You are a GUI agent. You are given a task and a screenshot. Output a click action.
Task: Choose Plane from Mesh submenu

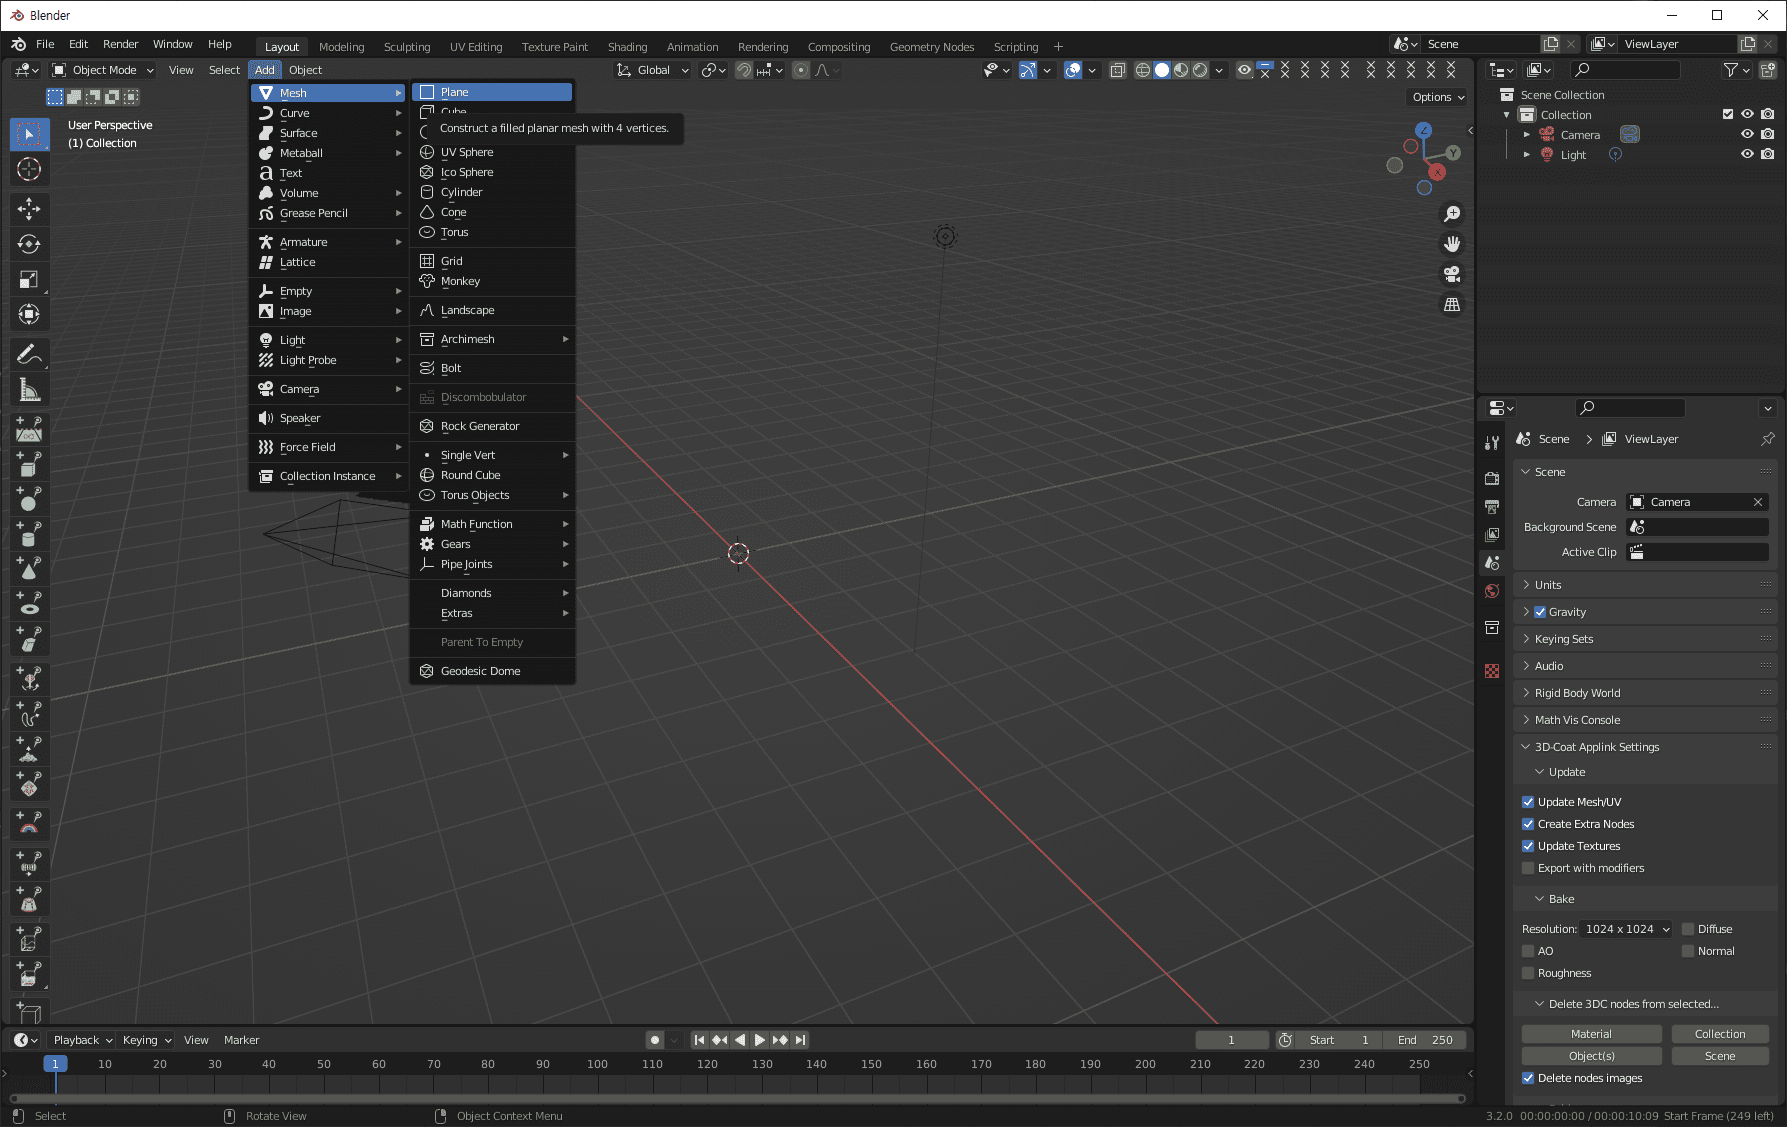point(492,92)
